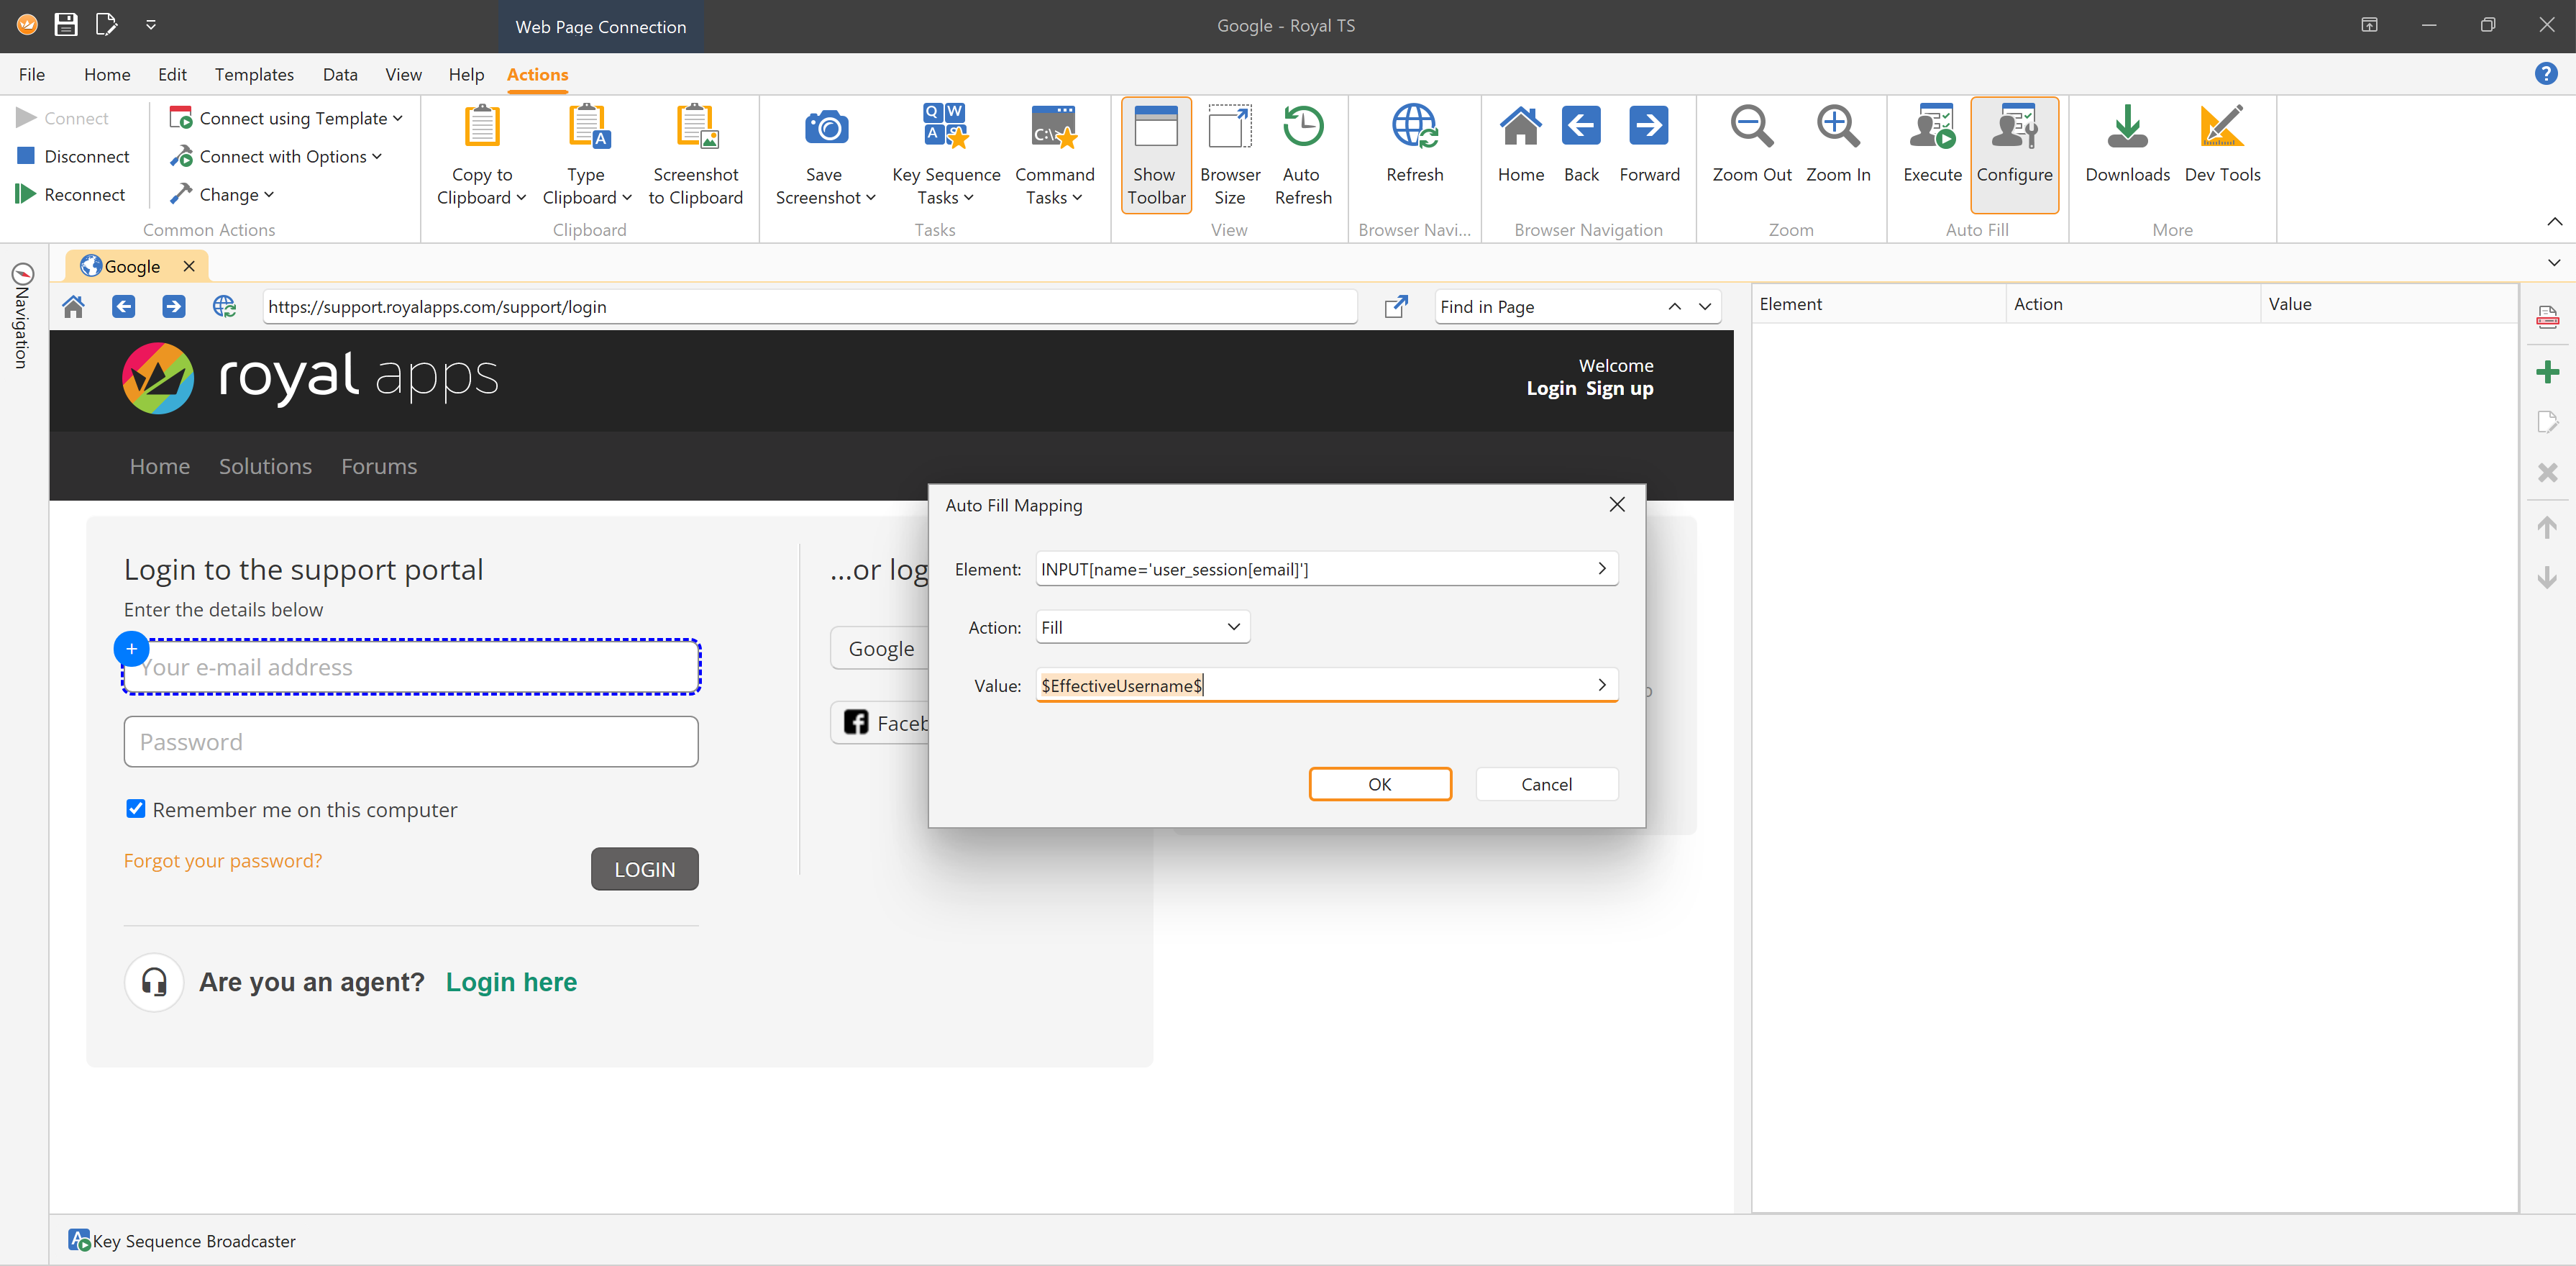Click the Password input field
The width and height of the screenshot is (2576, 1266).
(x=410, y=742)
